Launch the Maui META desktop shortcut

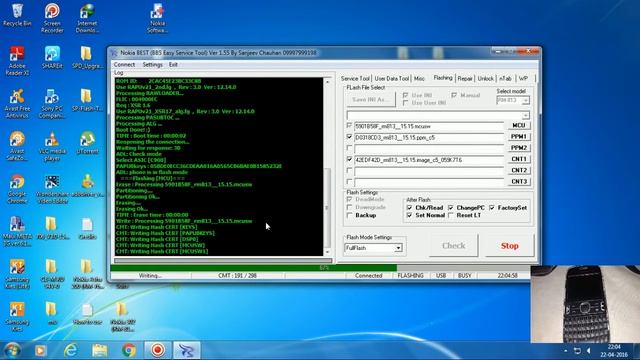(17, 231)
